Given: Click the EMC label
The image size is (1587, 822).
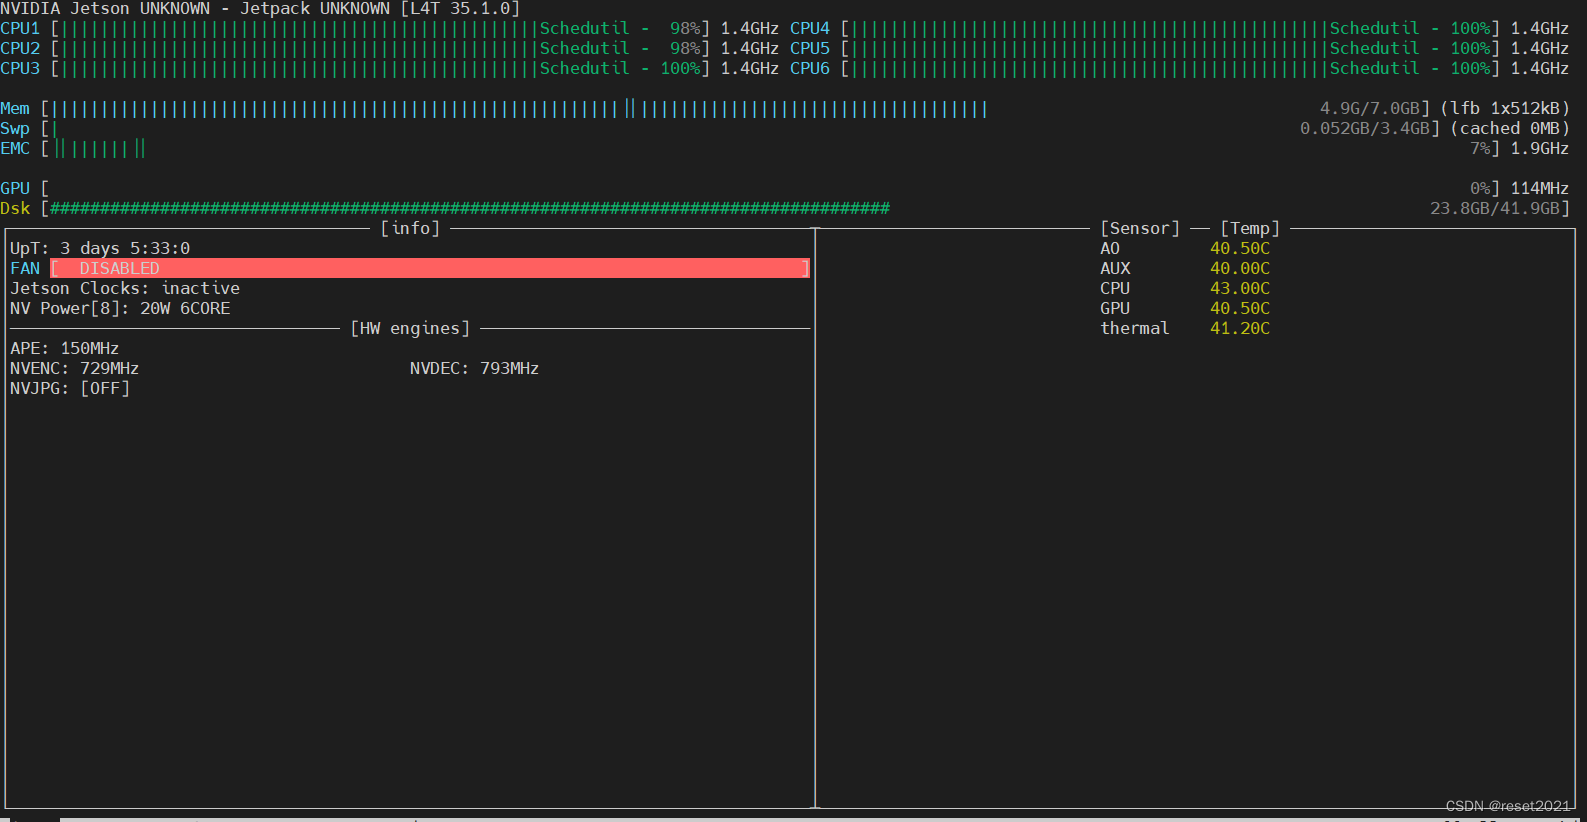Looking at the screenshot, I should [x=15, y=148].
